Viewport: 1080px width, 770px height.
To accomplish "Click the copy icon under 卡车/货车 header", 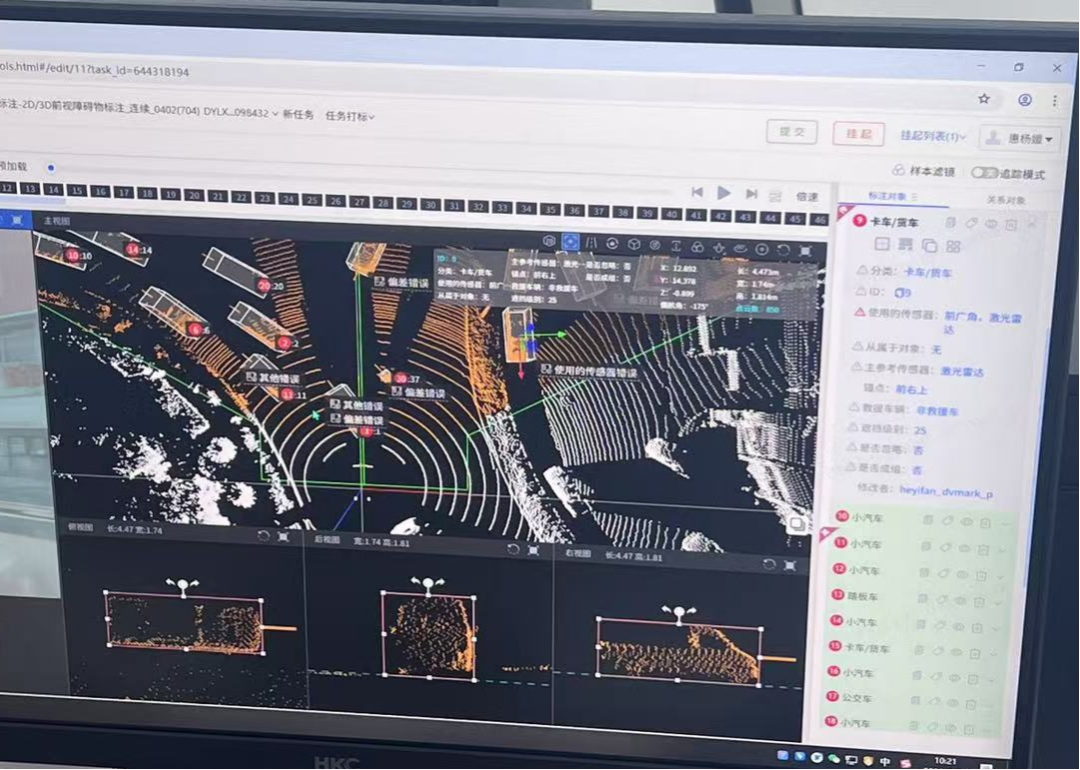I will tap(929, 245).
